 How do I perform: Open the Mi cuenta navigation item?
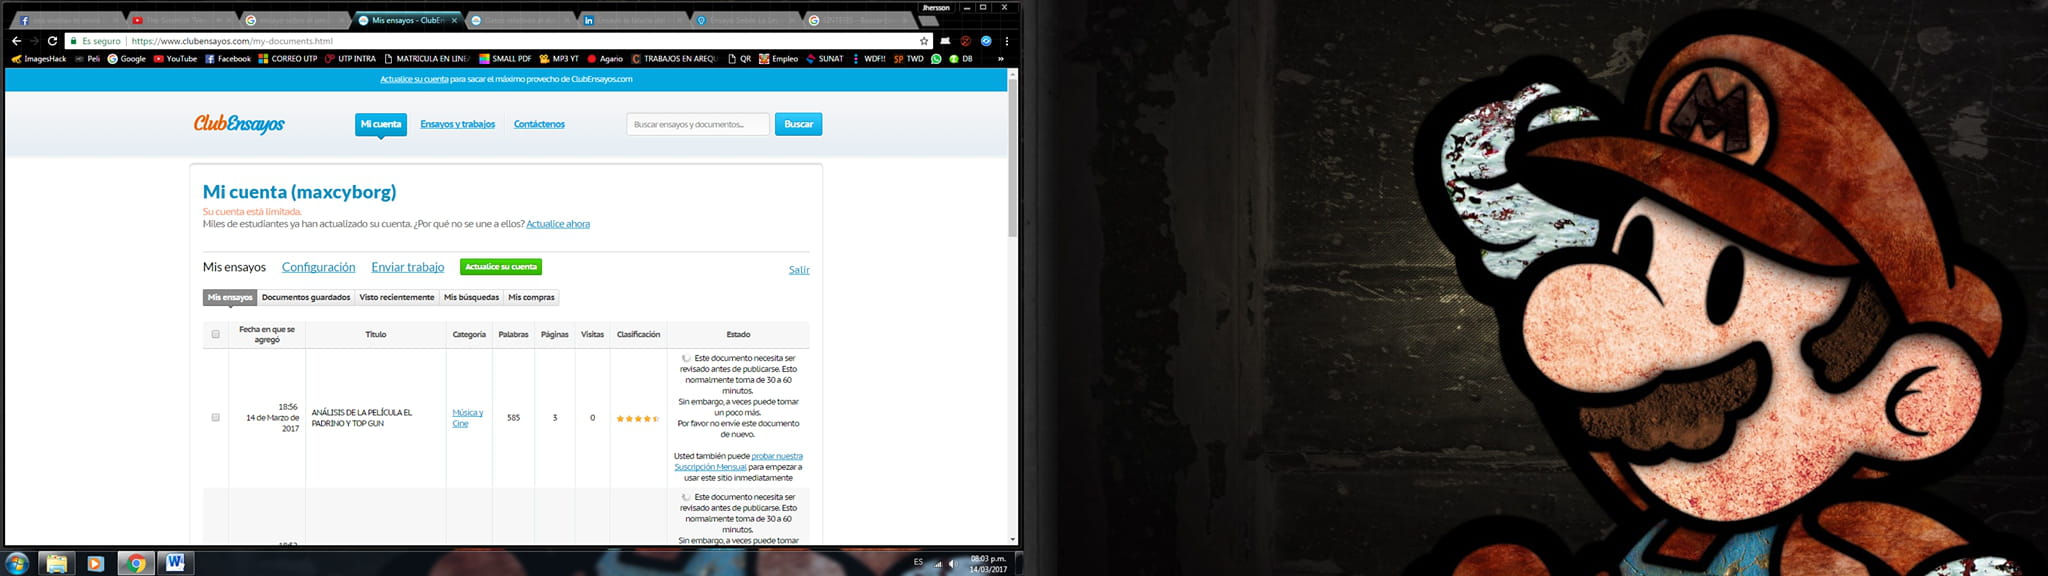click(381, 124)
